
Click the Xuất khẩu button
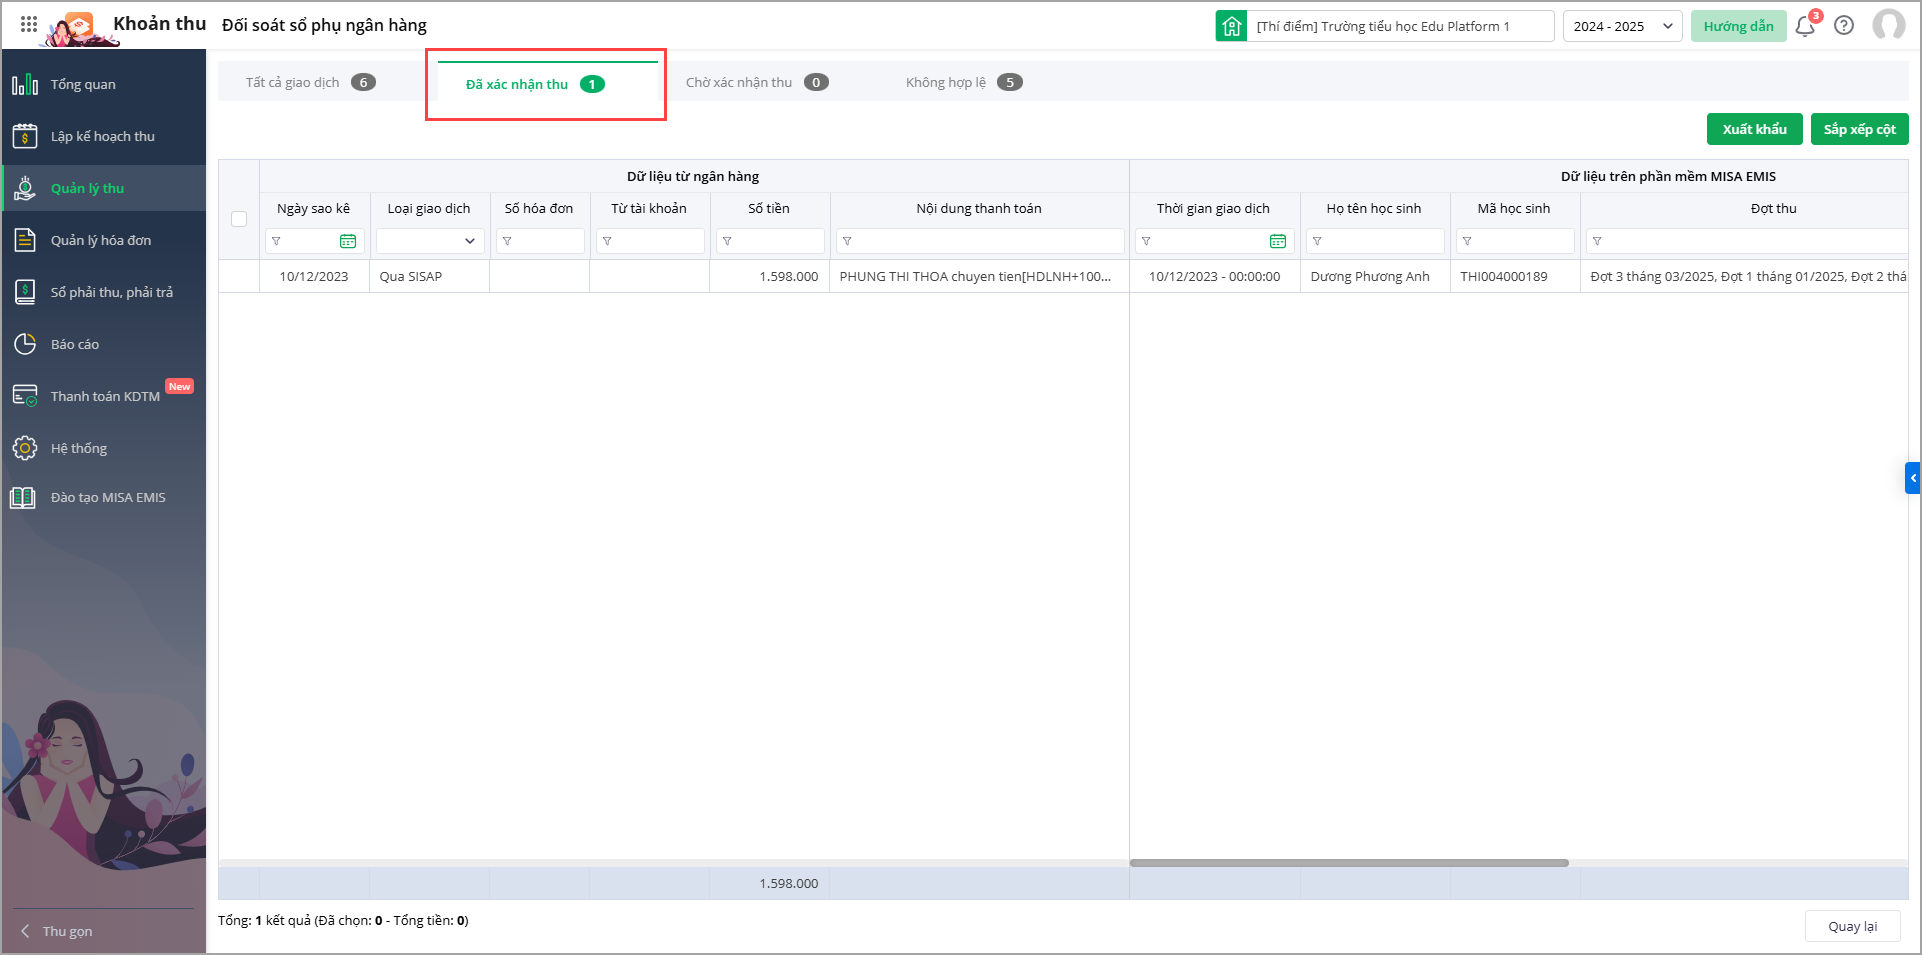[1754, 129]
